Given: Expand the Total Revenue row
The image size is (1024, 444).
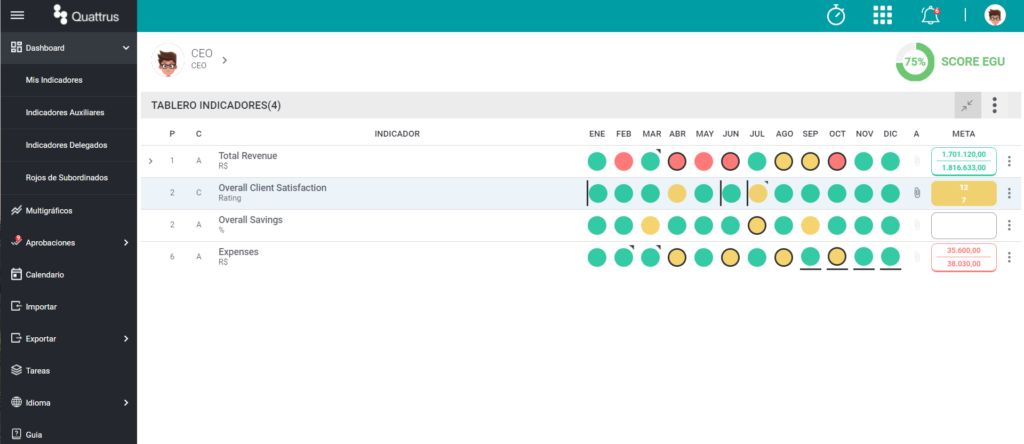Looking at the screenshot, I should [x=151, y=161].
